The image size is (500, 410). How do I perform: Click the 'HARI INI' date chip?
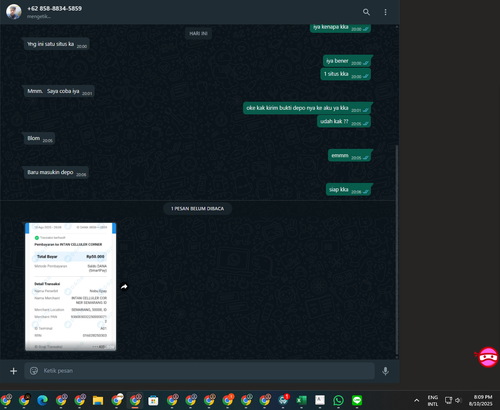[198, 33]
